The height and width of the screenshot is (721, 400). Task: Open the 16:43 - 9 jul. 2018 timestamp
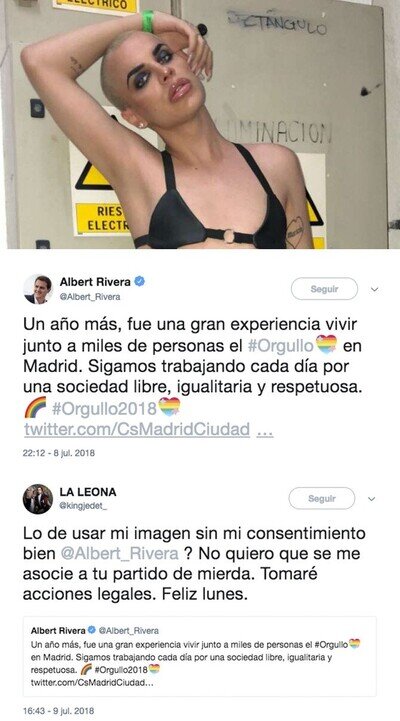tap(58, 711)
